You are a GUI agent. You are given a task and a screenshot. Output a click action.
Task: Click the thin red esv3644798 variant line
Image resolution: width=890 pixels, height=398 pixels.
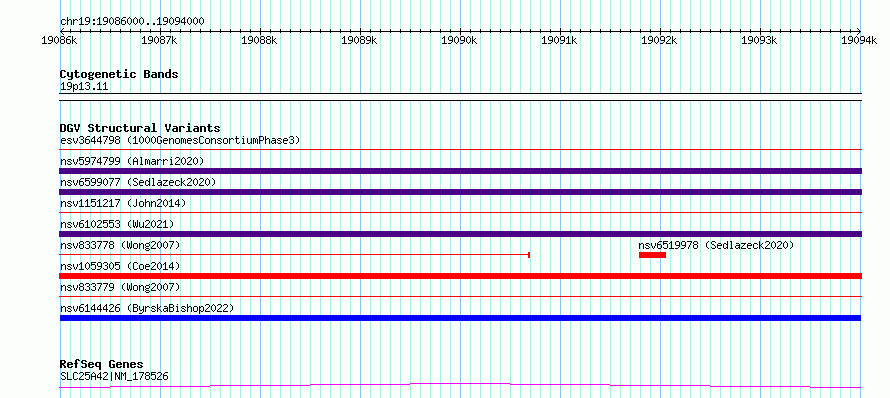(x=460, y=150)
